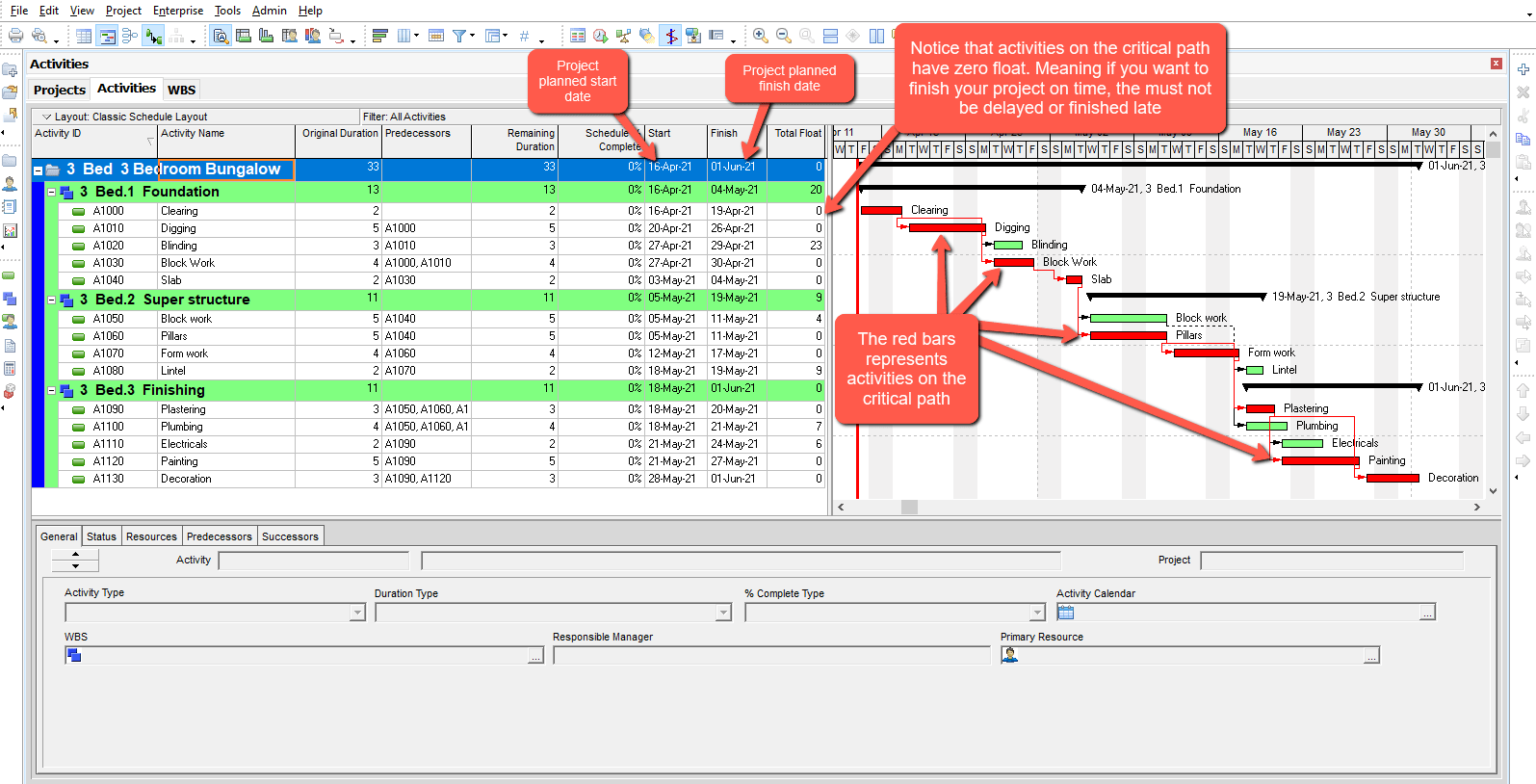1536x784 pixels.
Task: Open the Filter funnel tool
Action: (x=459, y=36)
